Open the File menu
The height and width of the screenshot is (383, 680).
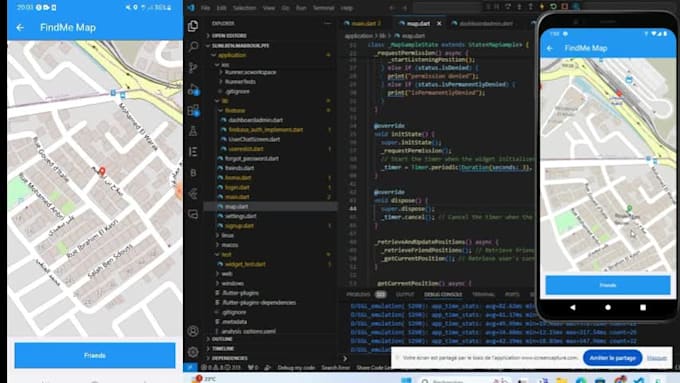tap(206, 8)
